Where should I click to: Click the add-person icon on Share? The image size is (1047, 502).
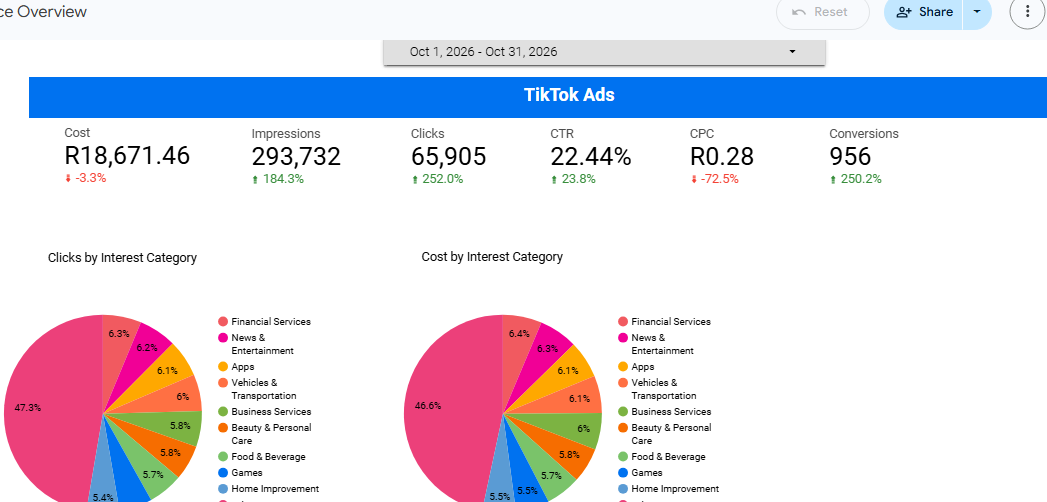pyautogui.click(x=904, y=12)
